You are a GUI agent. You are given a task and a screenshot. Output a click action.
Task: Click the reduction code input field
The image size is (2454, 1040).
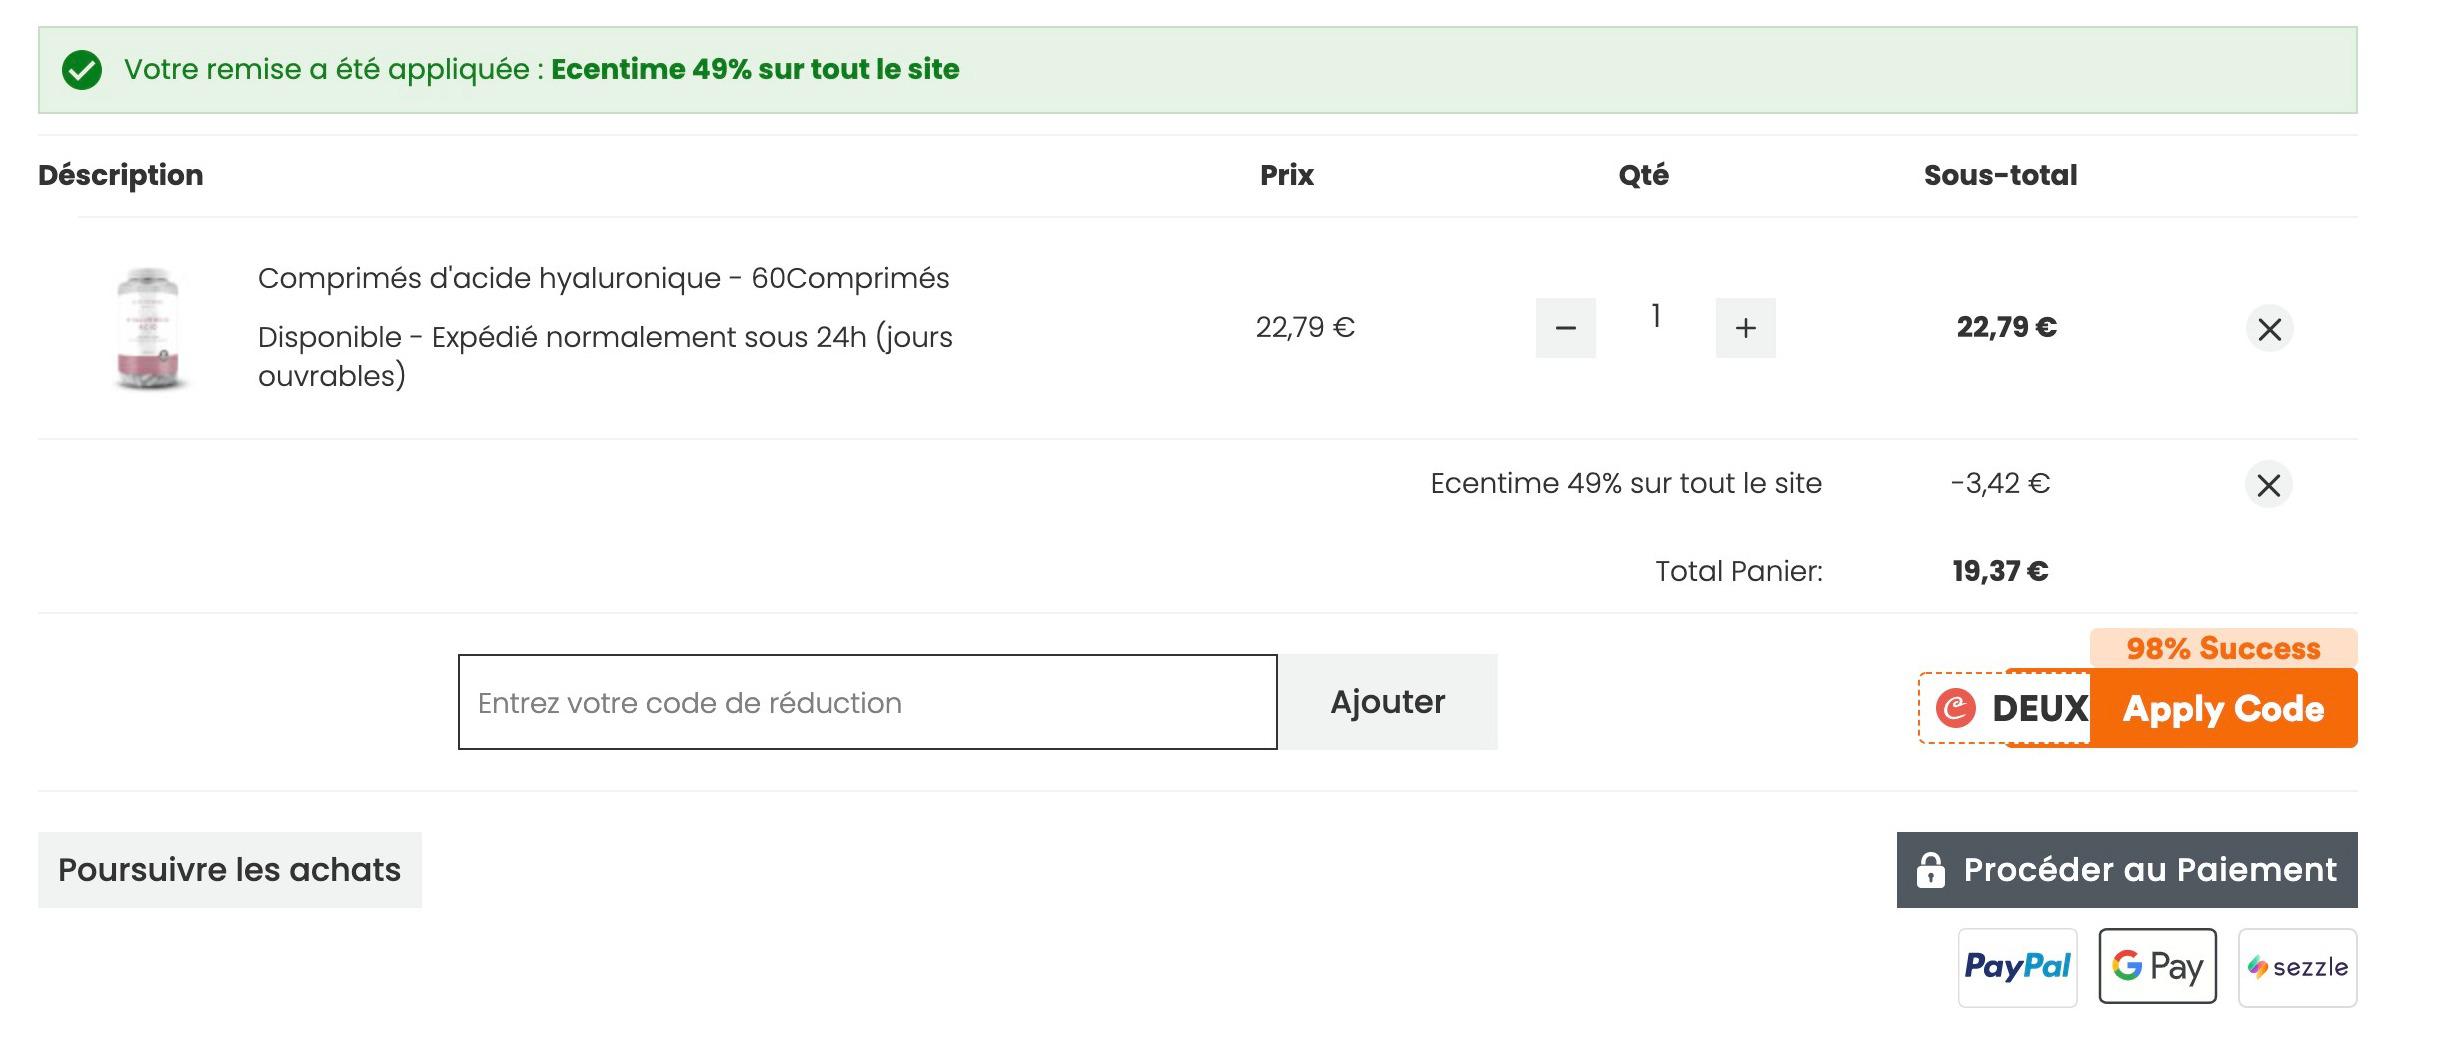[867, 702]
